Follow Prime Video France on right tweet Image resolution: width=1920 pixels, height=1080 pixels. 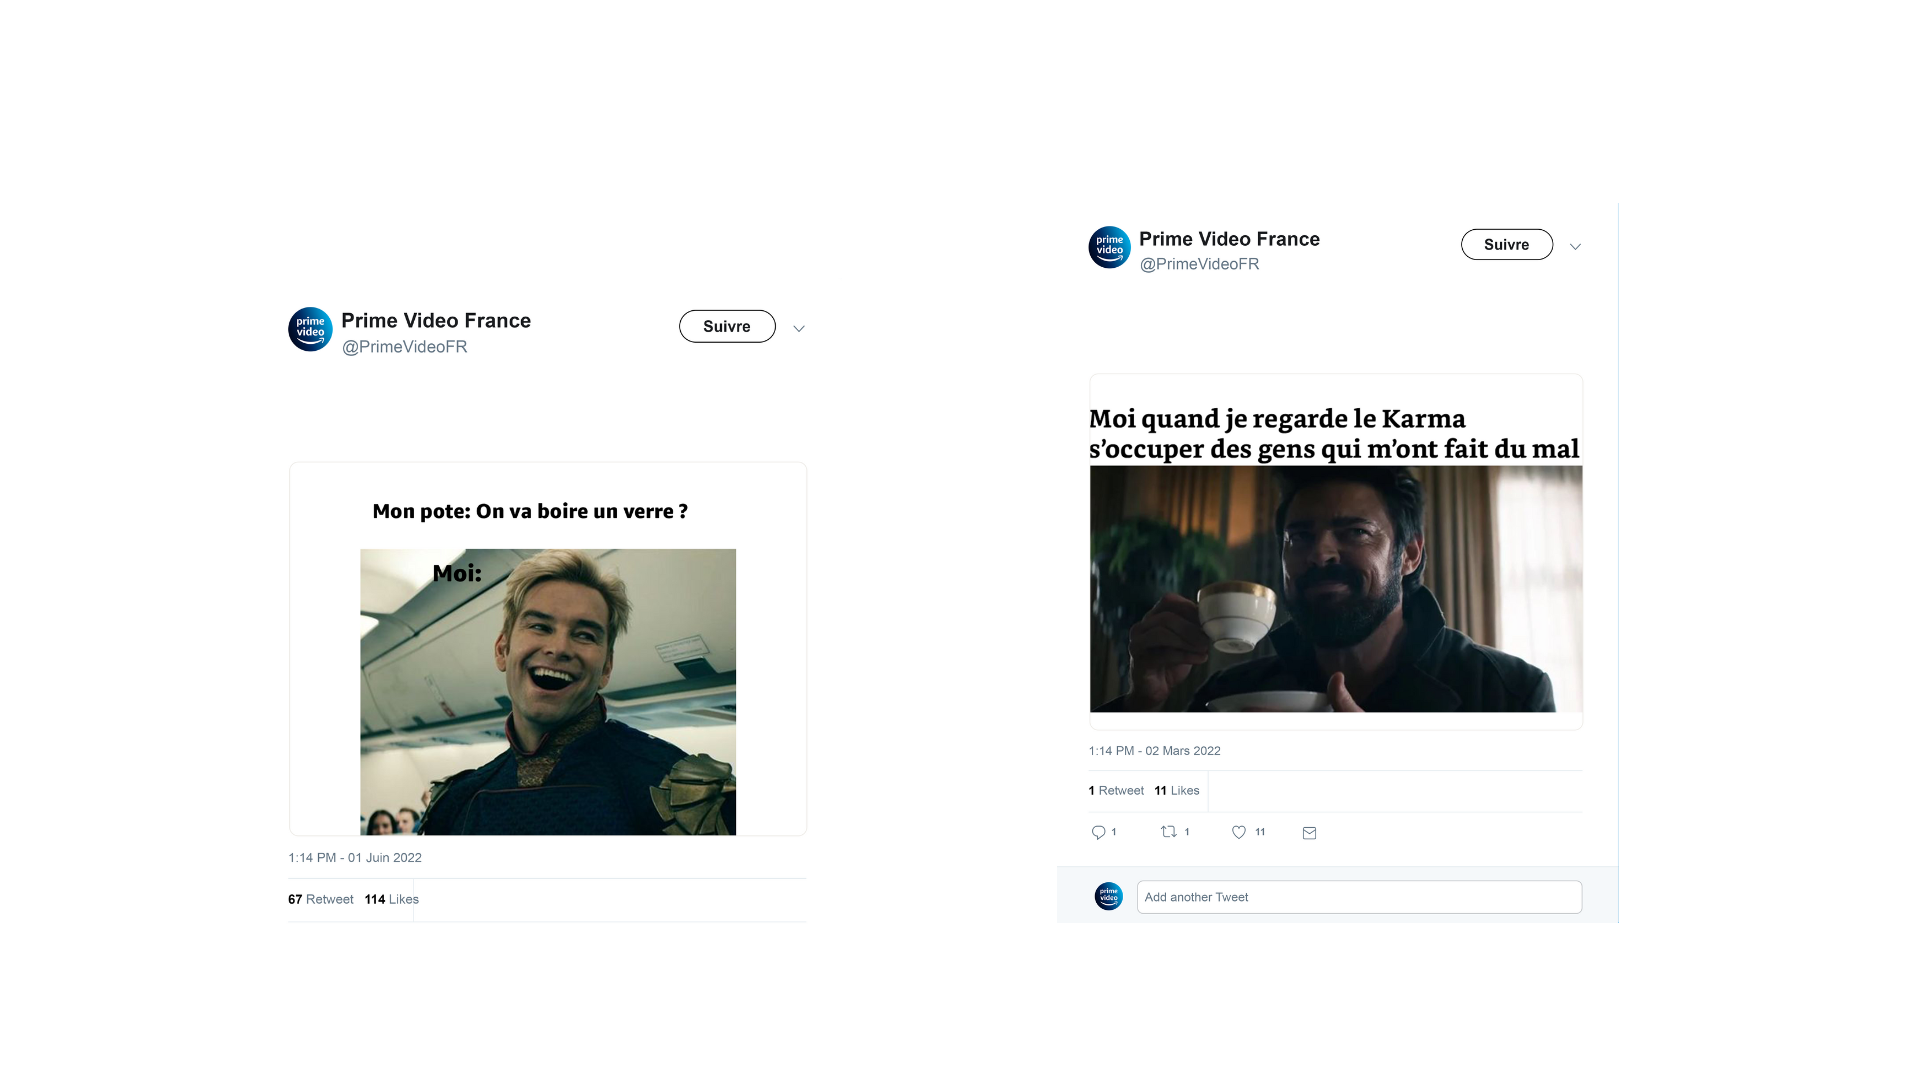click(1507, 244)
